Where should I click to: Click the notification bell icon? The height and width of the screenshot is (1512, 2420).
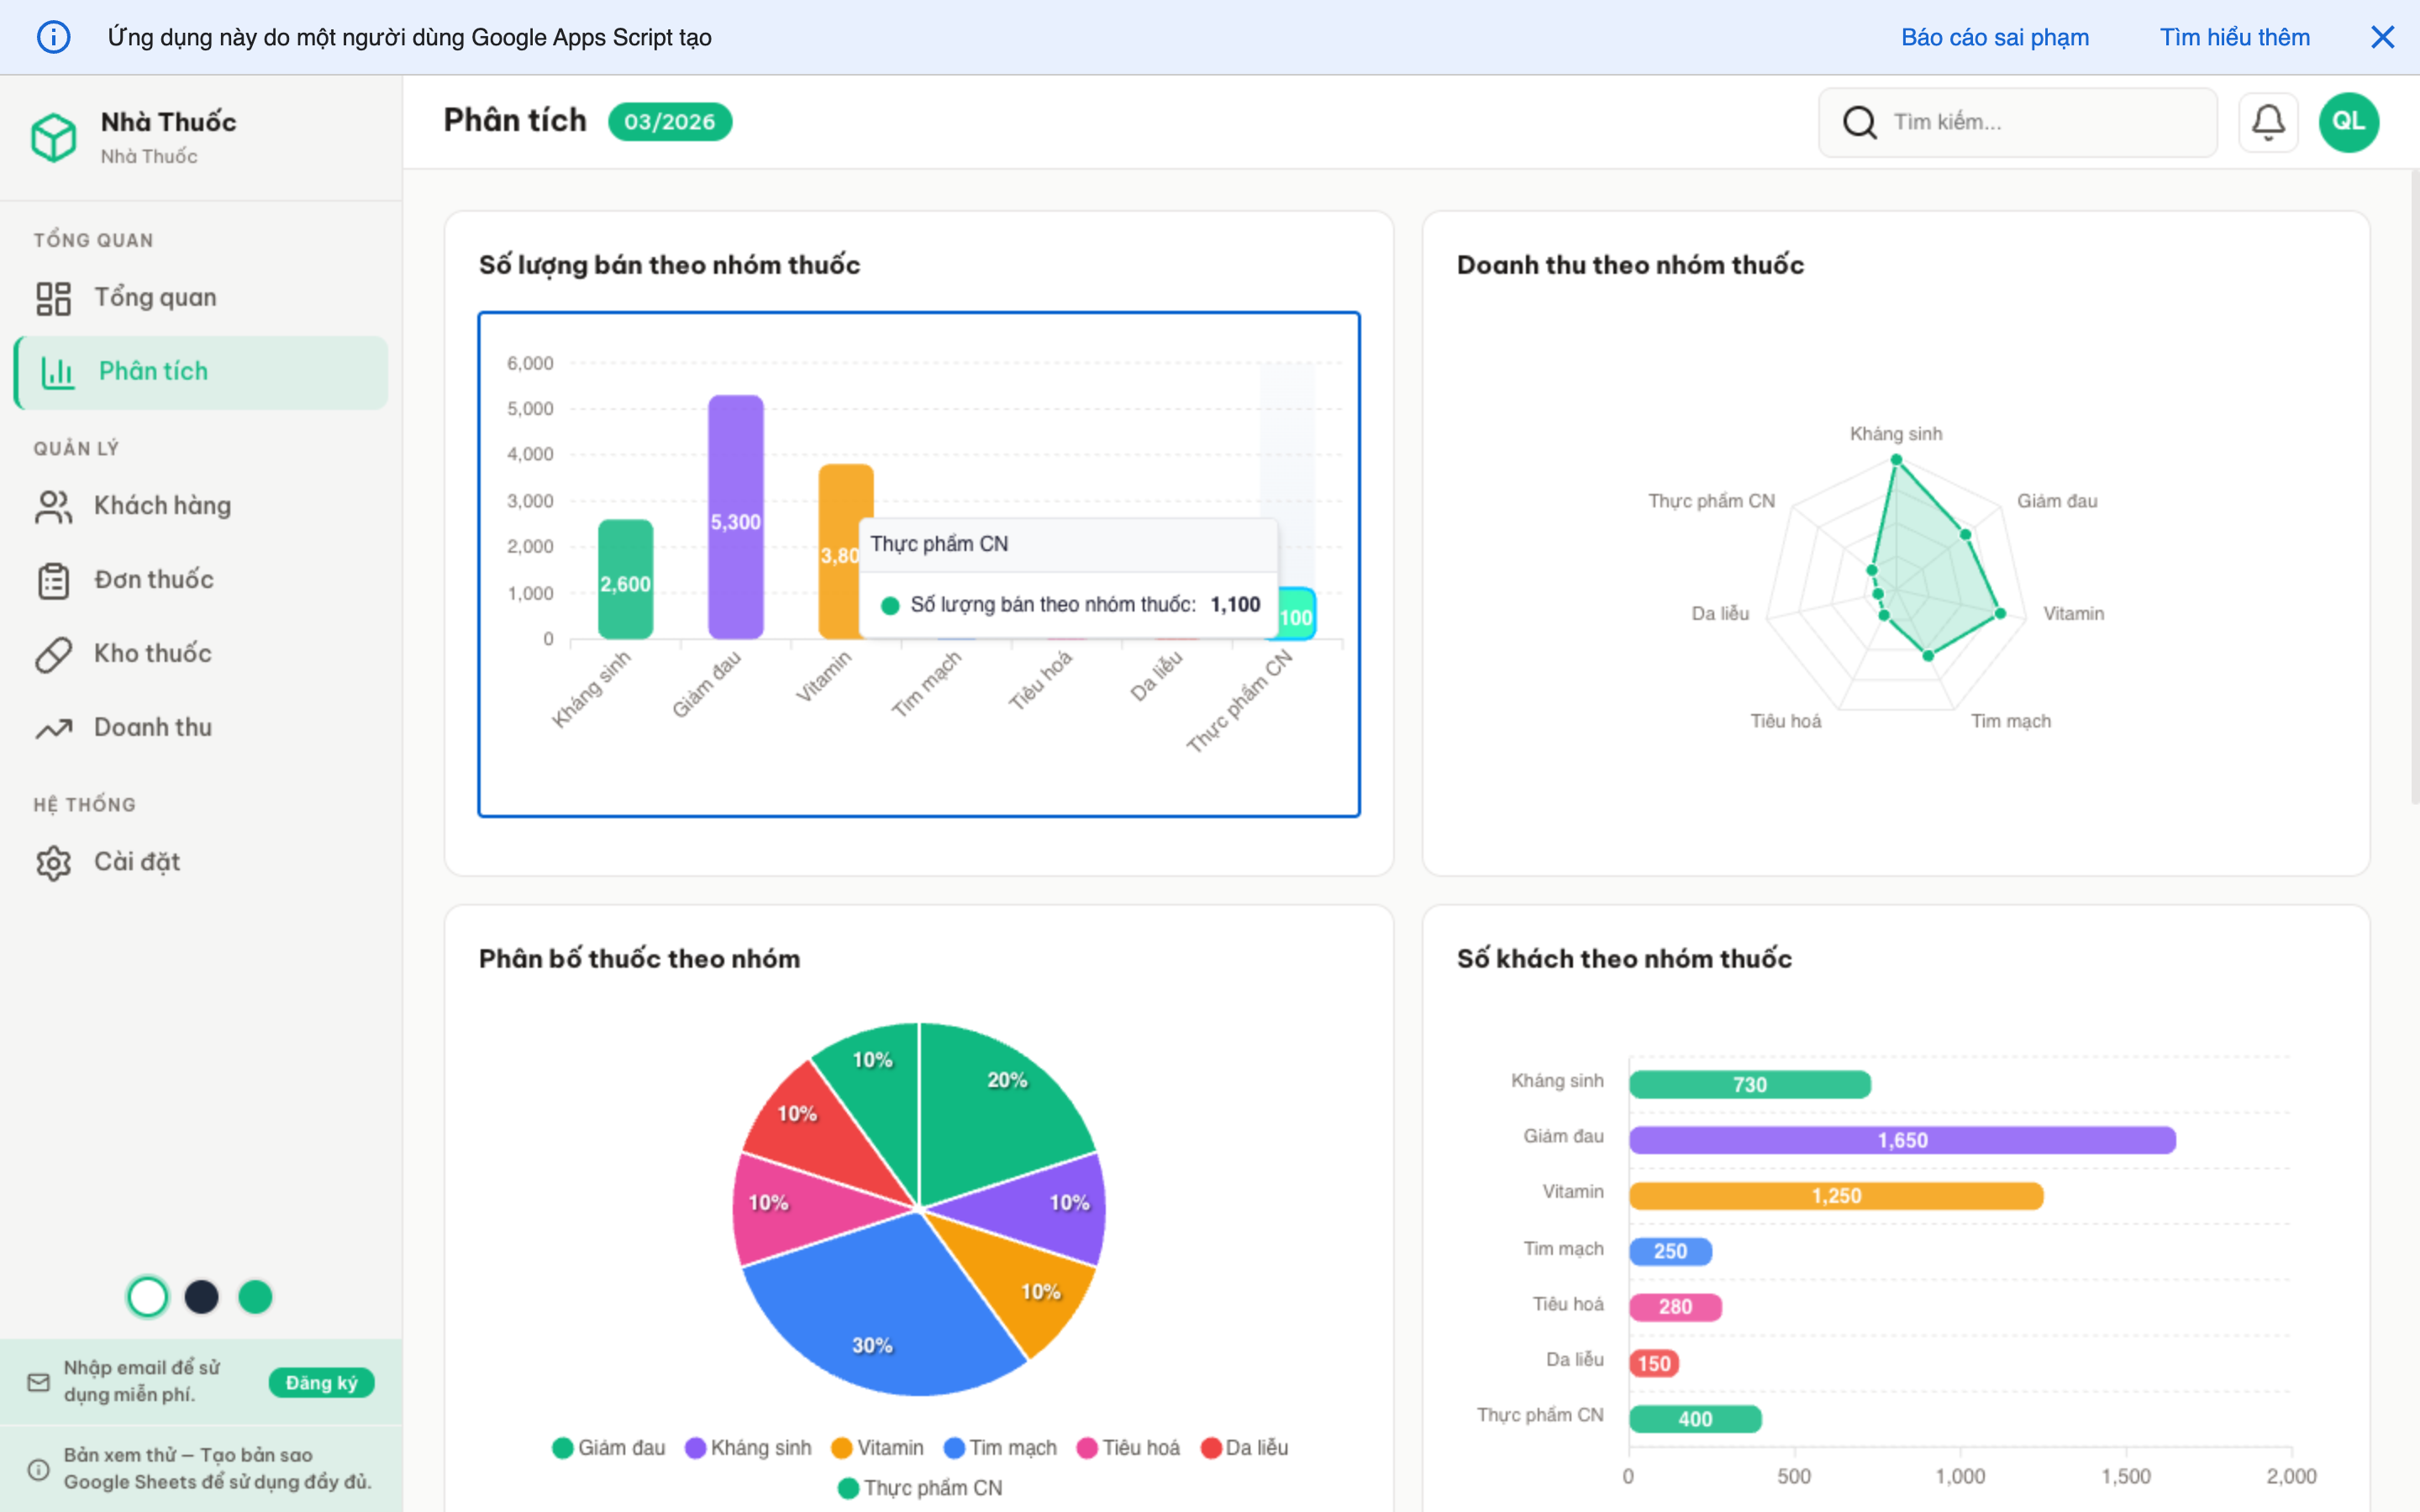pyautogui.click(x=2267, y=122)
